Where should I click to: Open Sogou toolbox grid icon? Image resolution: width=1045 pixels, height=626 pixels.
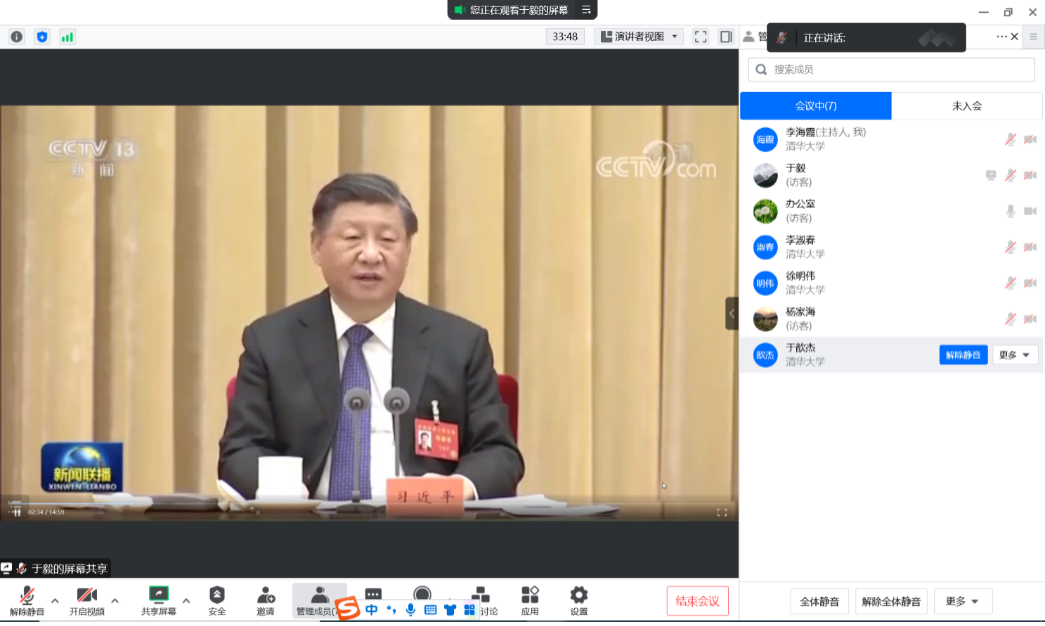click(469, 610)
